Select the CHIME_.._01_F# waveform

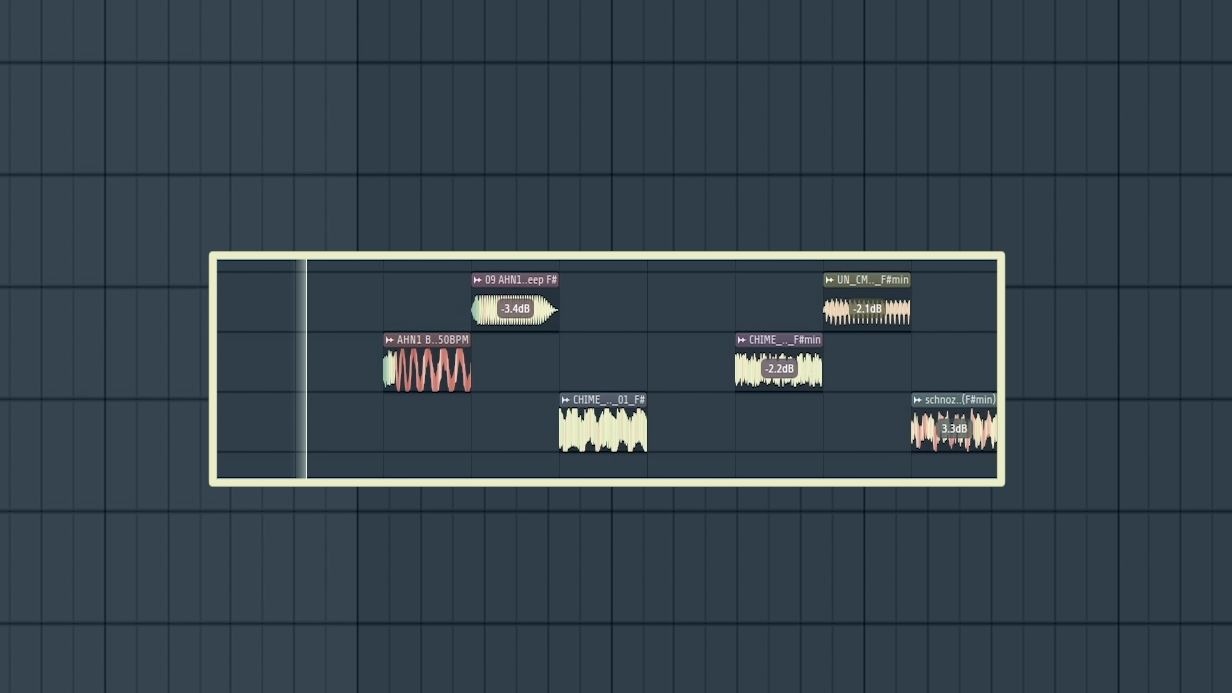coord(602,430)
